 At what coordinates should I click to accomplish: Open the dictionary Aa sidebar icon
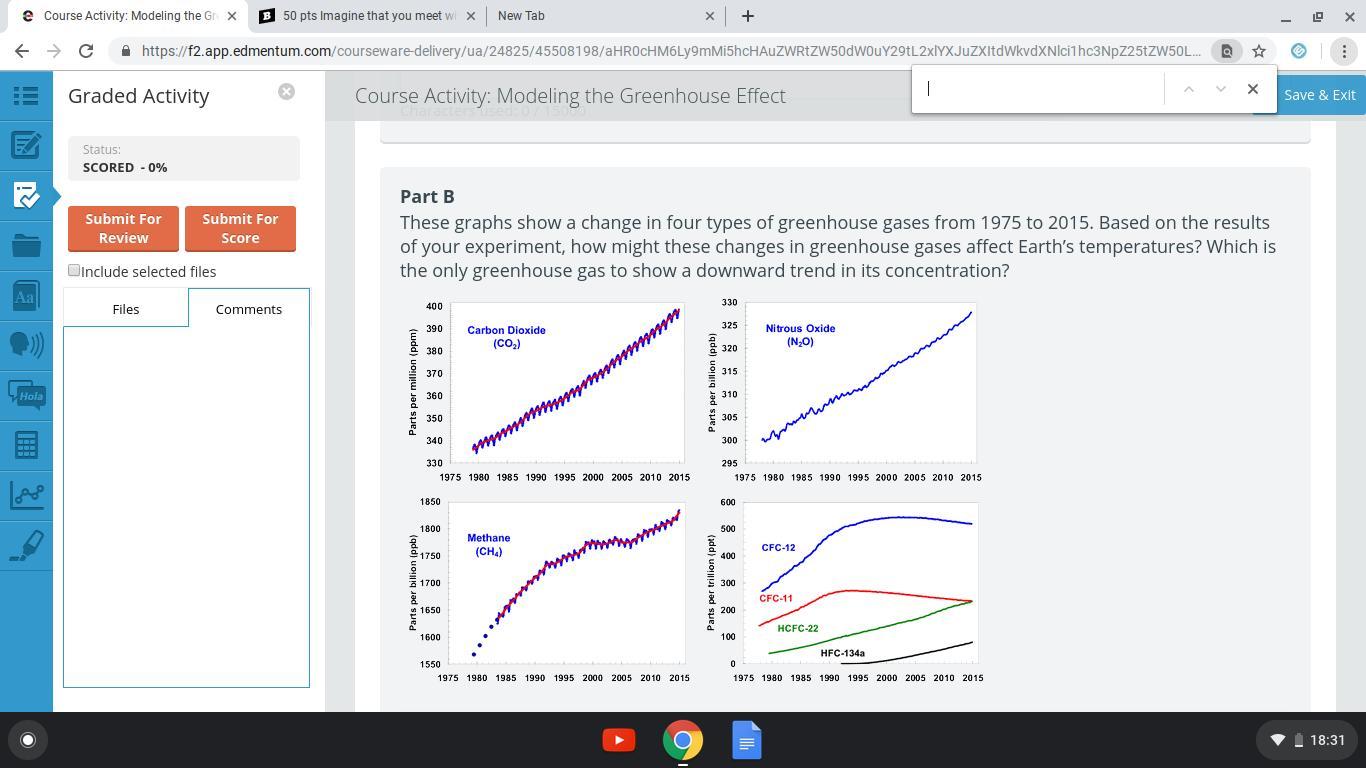tap(26, 295)
